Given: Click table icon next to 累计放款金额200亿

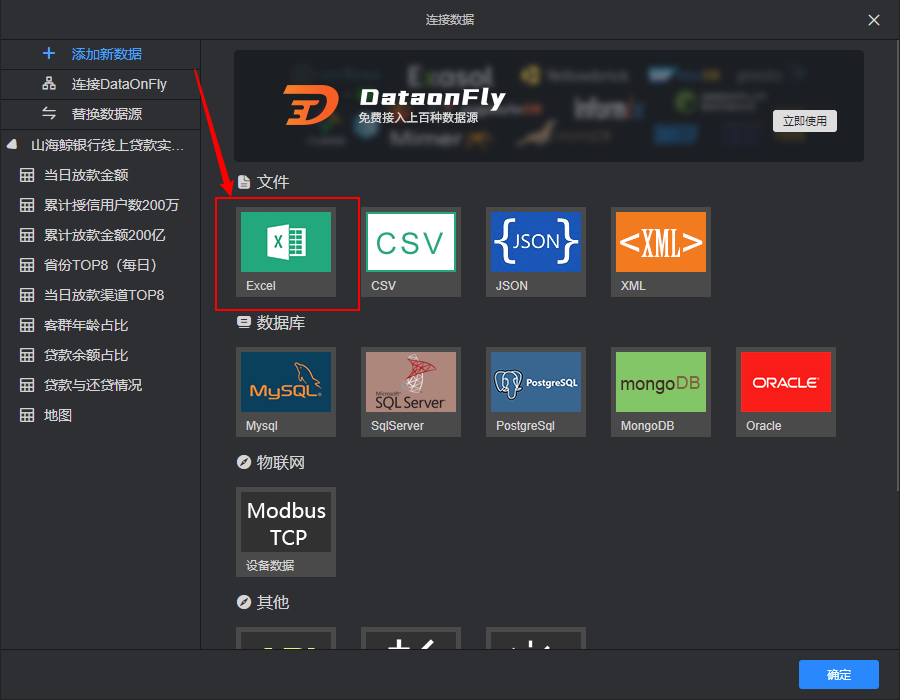Looking at the screenshot, I should point(27,235).
